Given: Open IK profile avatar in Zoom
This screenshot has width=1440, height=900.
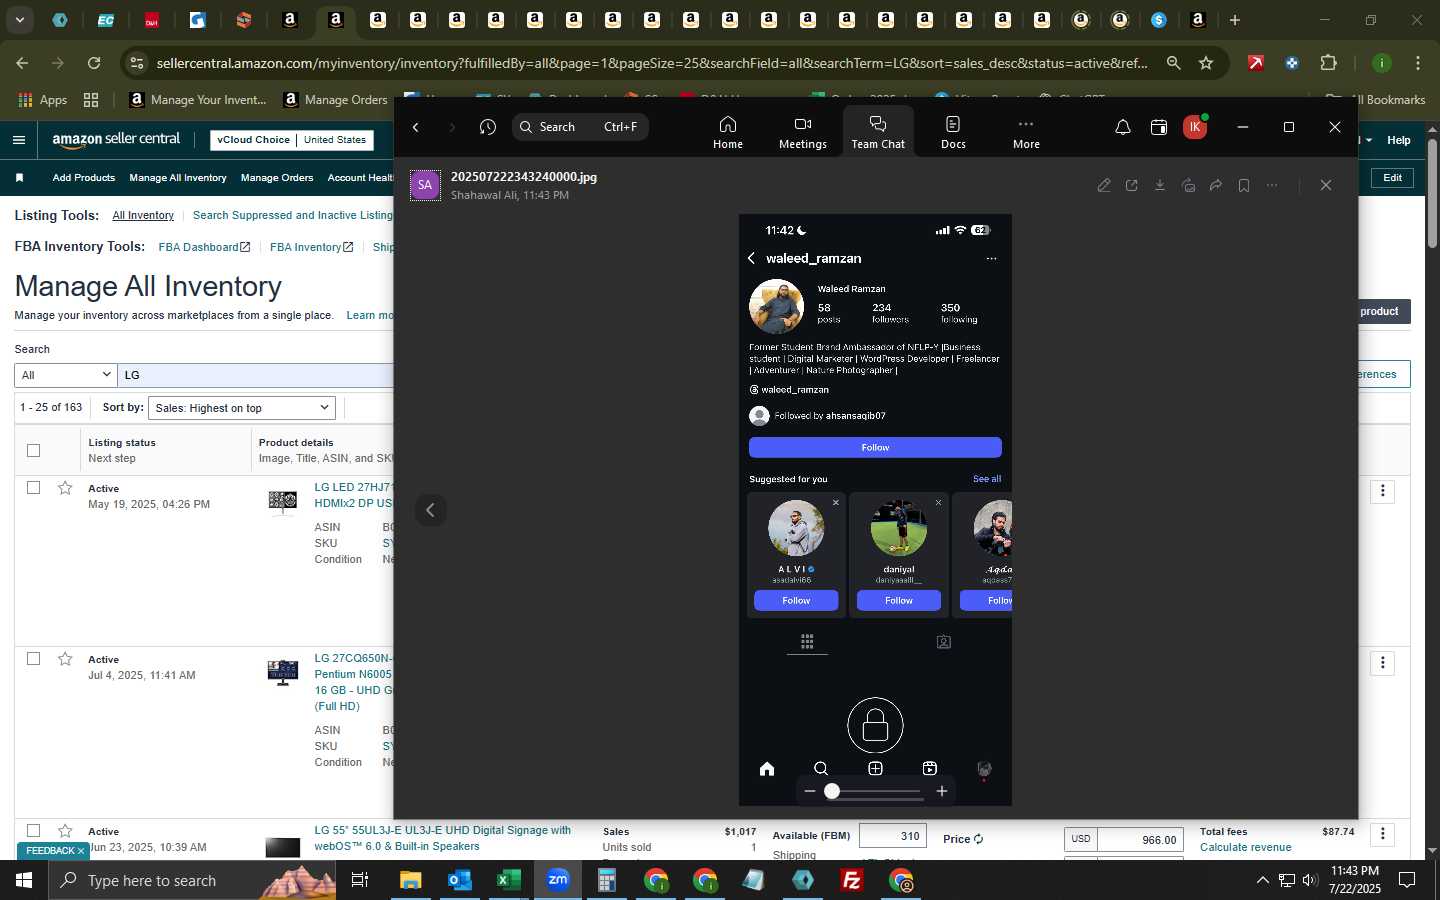Looking at the screenshot, I should click(x=1195, y=127).
